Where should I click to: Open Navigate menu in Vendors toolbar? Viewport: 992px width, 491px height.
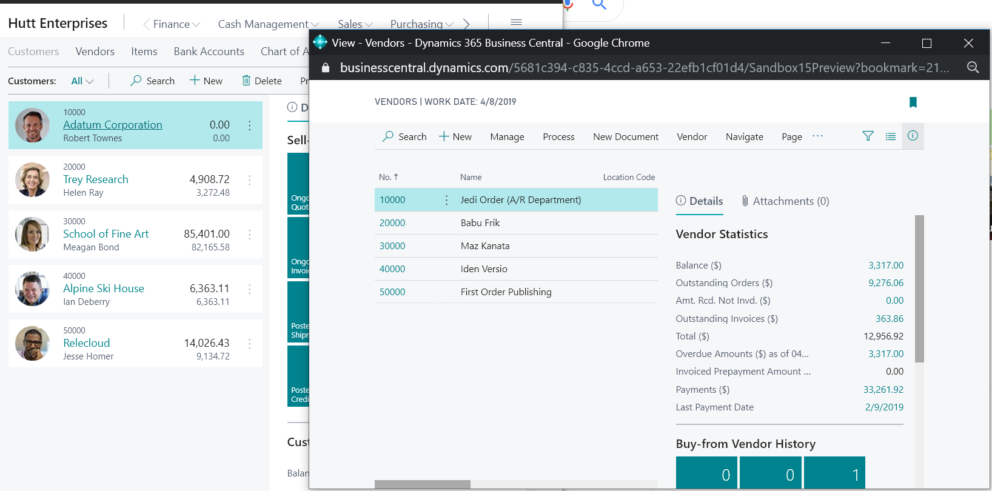744,137
